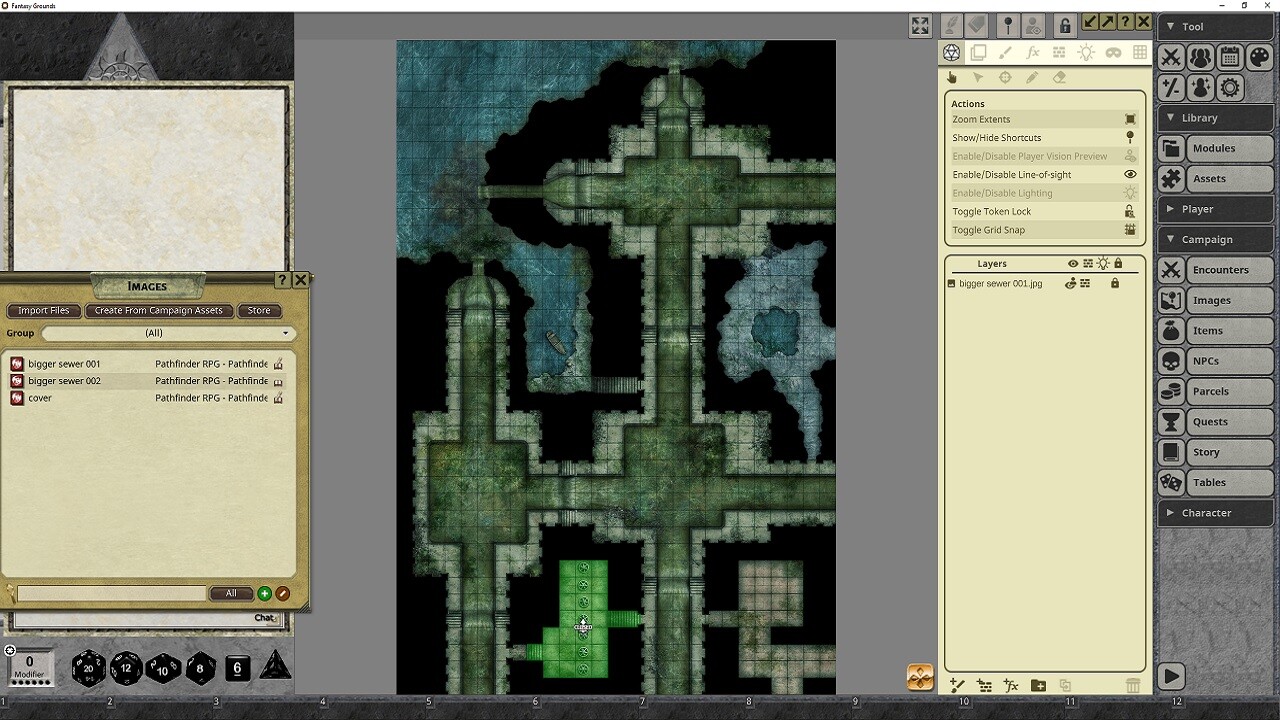Click the d20 die in the dice tray
The height and width of the screenshot is (720, 1280).
(x=88, y=668)
